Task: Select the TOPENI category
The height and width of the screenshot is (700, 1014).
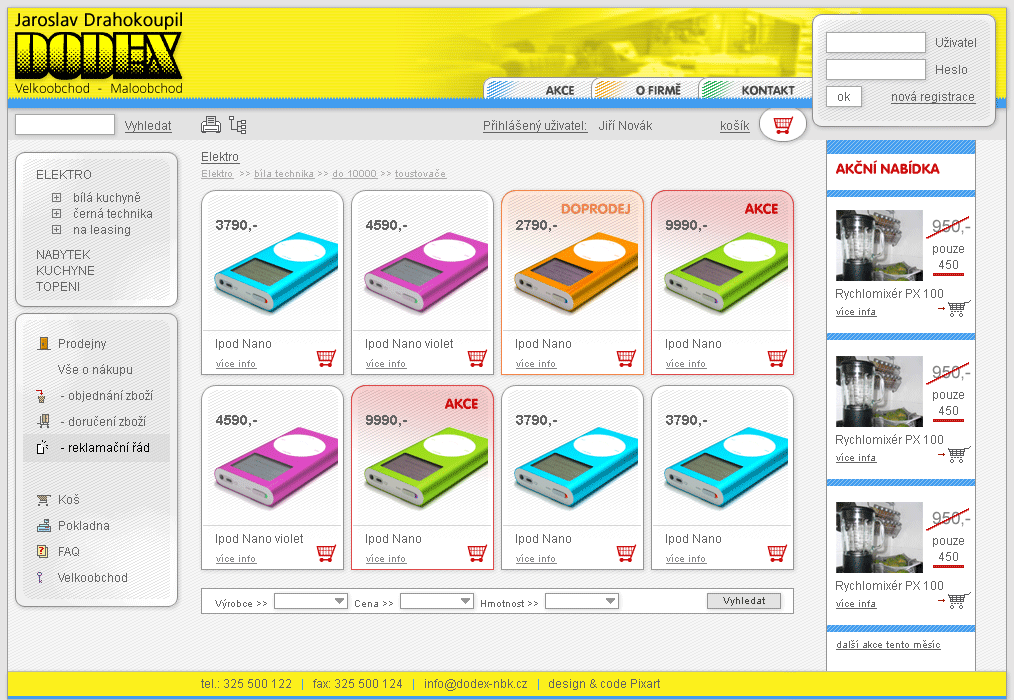Action: [x=58, y=287]
